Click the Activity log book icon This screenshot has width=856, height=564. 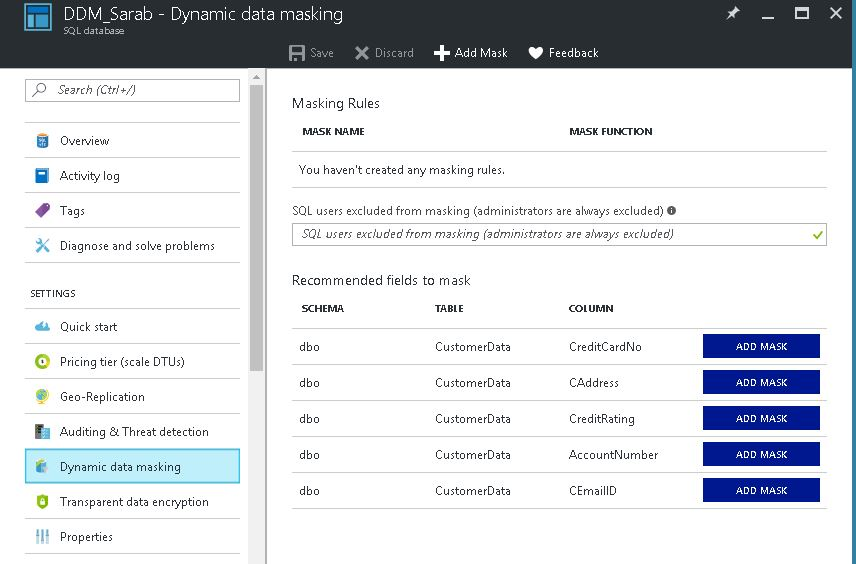coord(42,176)
